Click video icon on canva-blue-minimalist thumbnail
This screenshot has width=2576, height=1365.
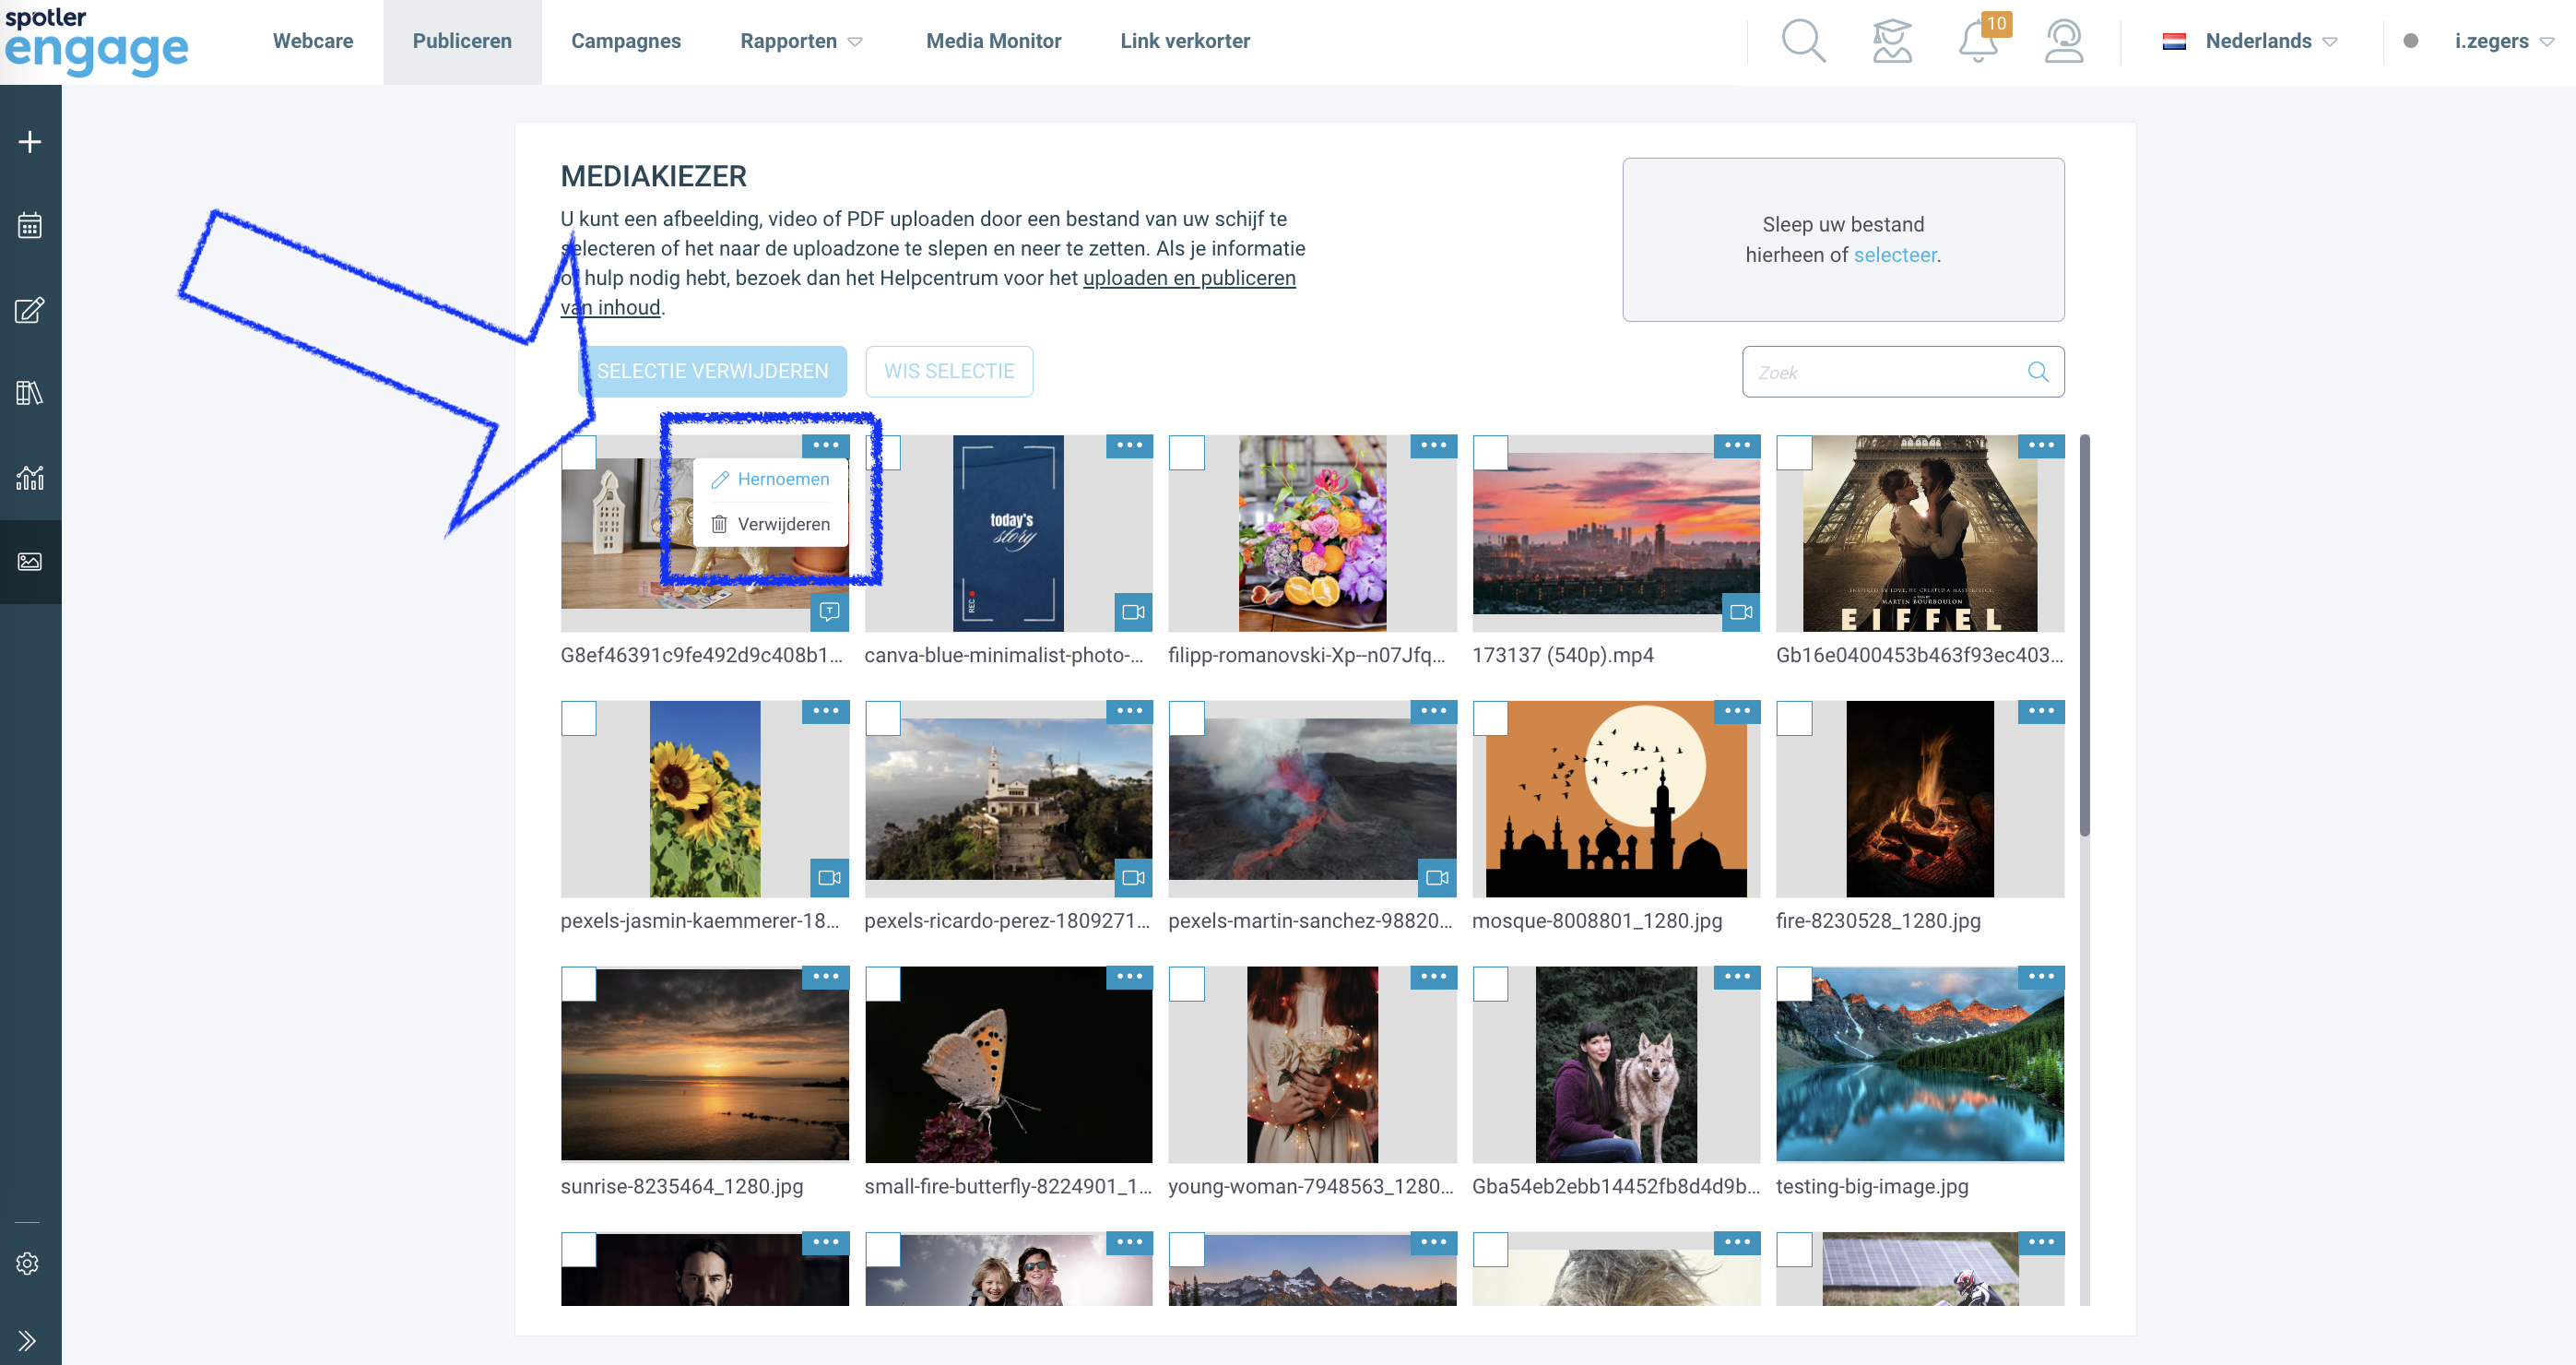[1133, 612]
